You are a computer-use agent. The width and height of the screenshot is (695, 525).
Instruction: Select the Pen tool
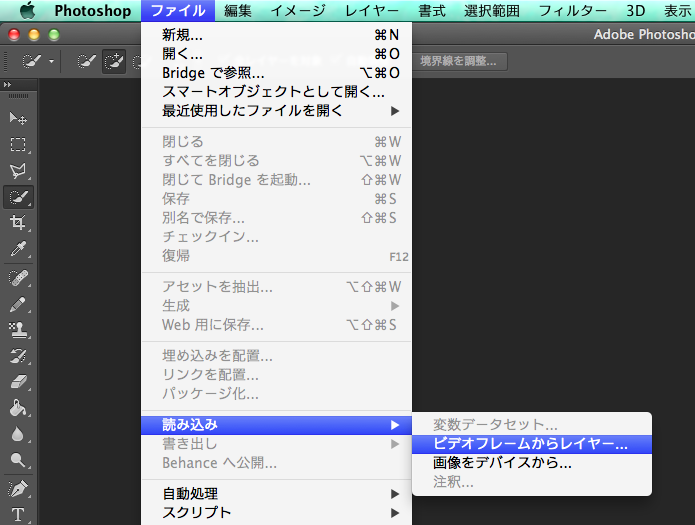(x=18, y=489)
